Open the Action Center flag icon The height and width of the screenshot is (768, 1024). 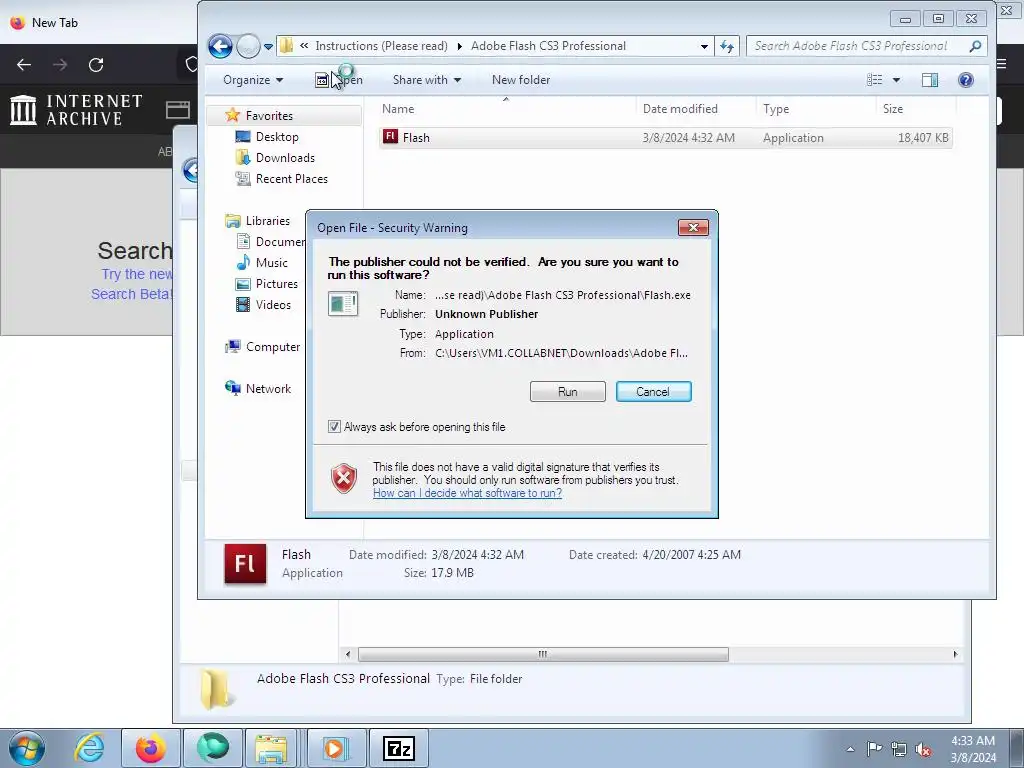pos(874,749)
